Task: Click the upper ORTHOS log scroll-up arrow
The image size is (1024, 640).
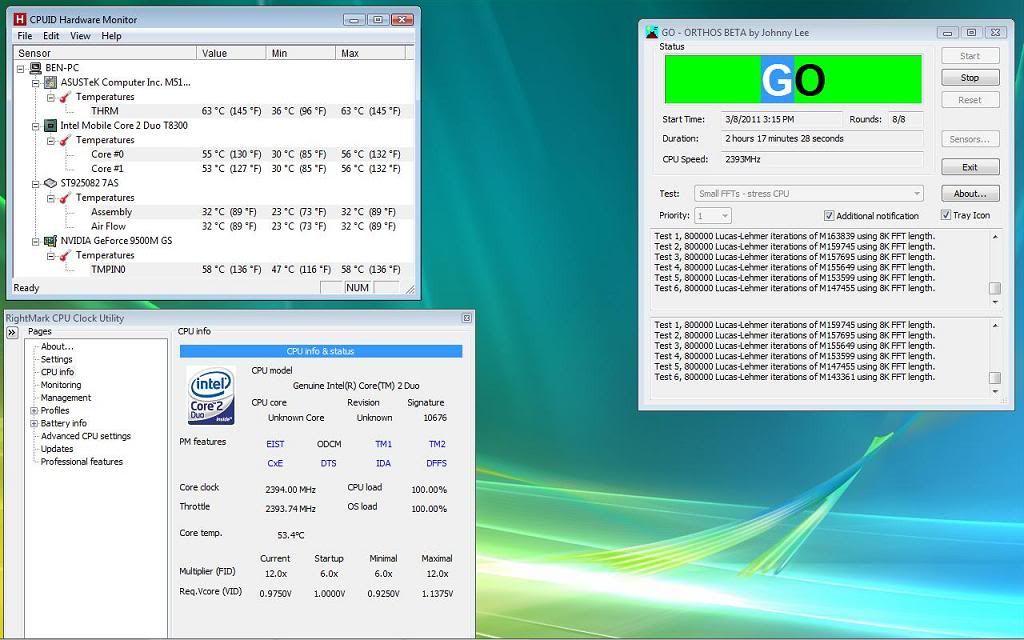Action: (995, 237)
